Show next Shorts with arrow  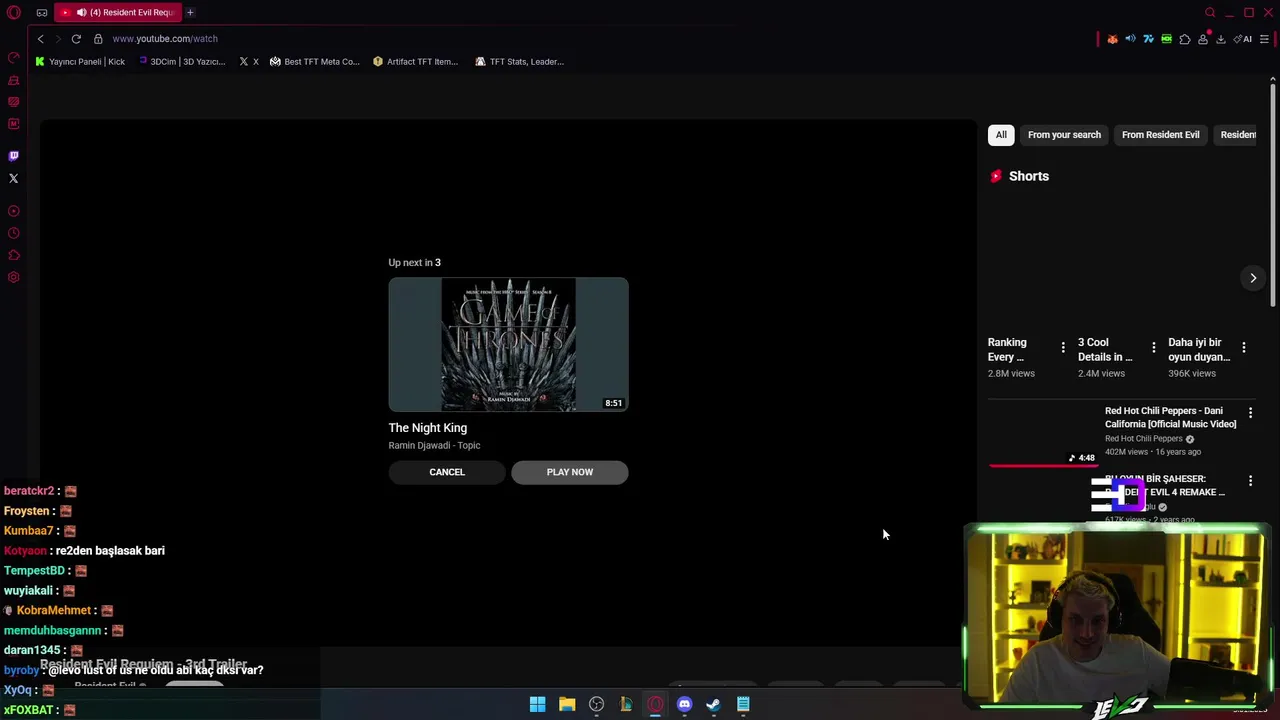point(1253,278)
